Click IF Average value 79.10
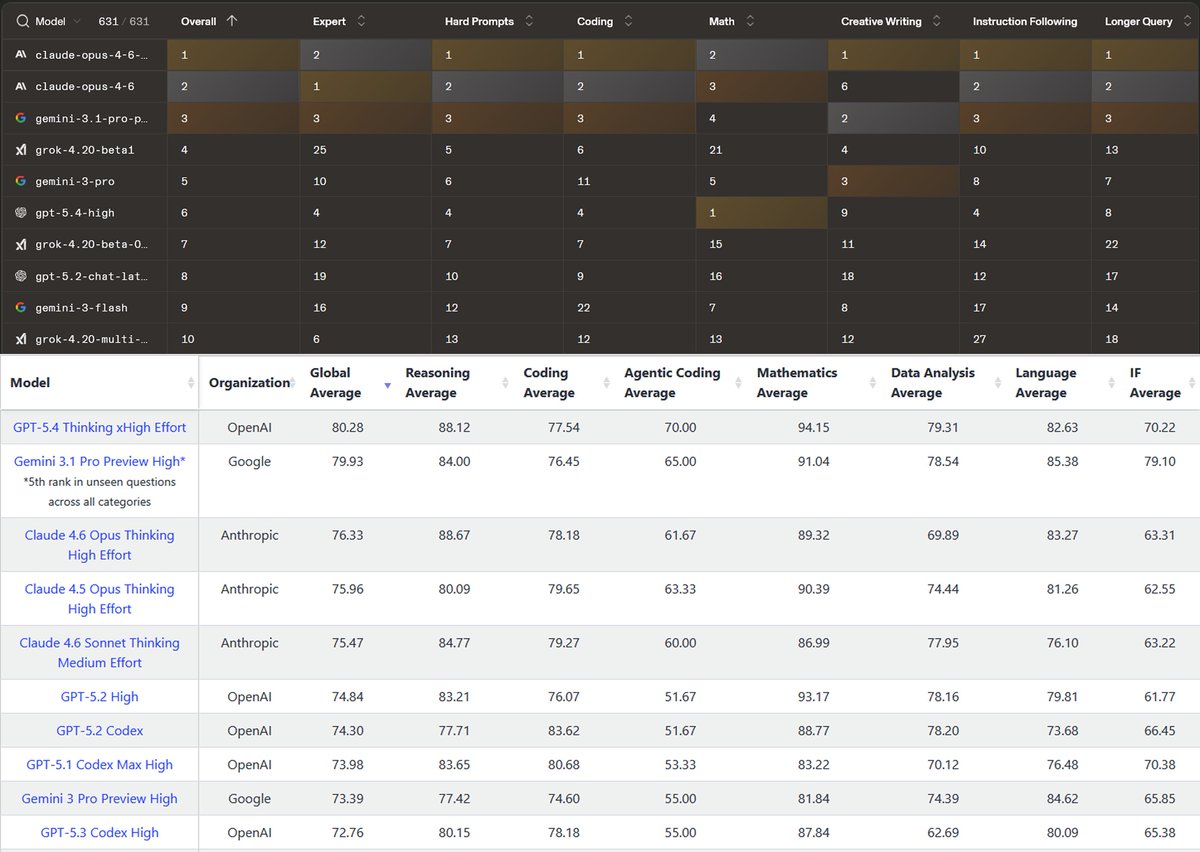 click(1158, 462)
